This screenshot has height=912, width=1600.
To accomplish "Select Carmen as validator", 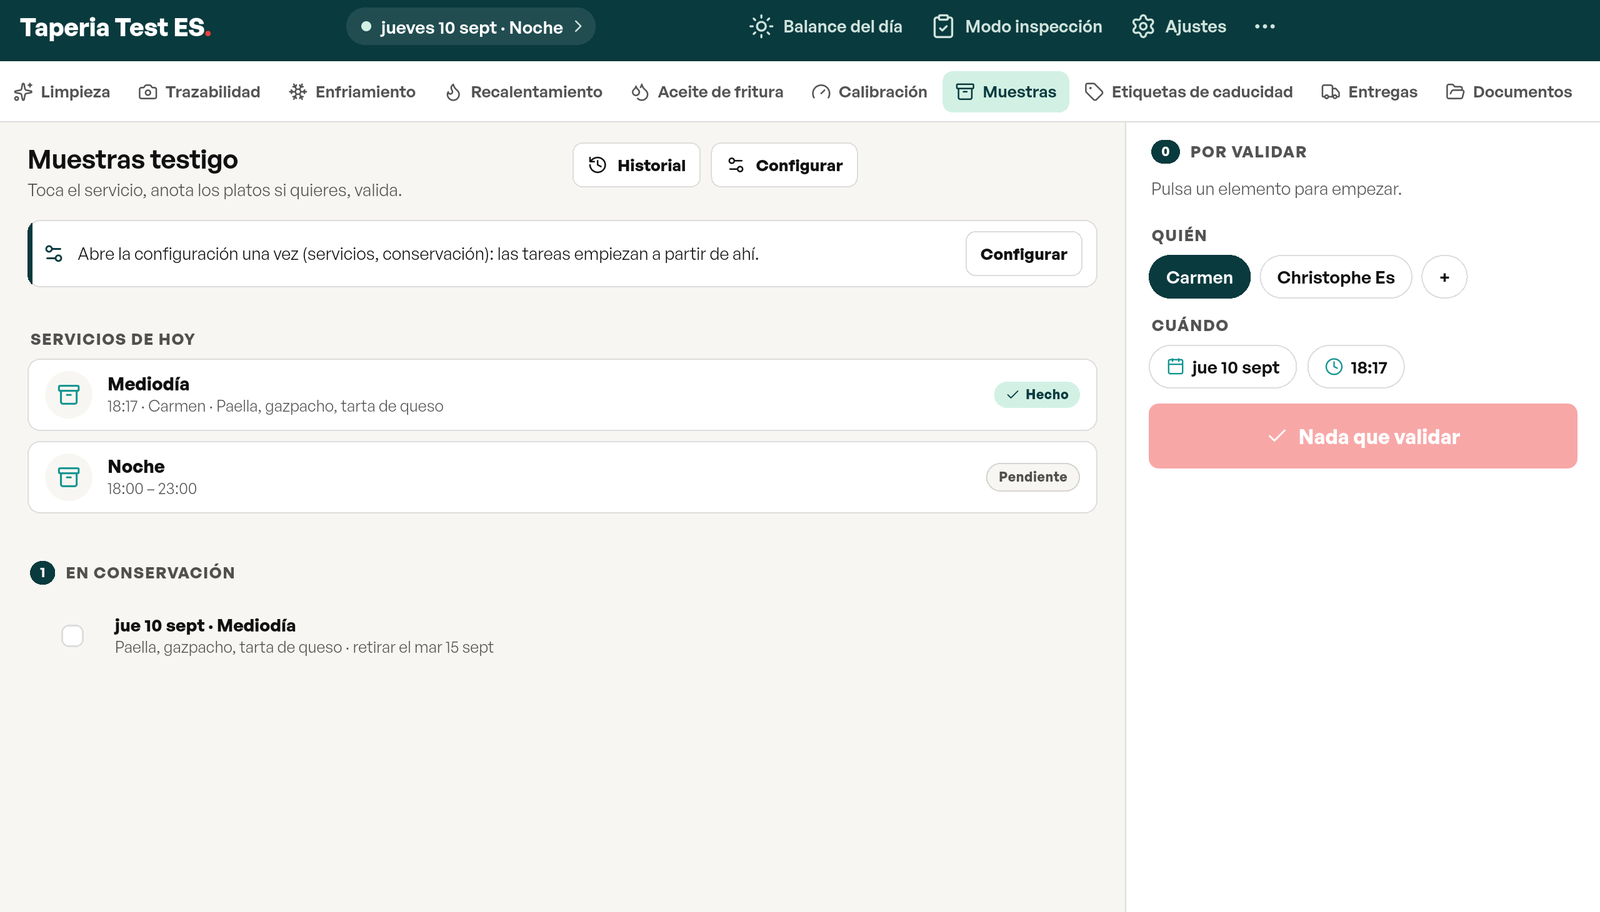I will (x=1200, y=277).
